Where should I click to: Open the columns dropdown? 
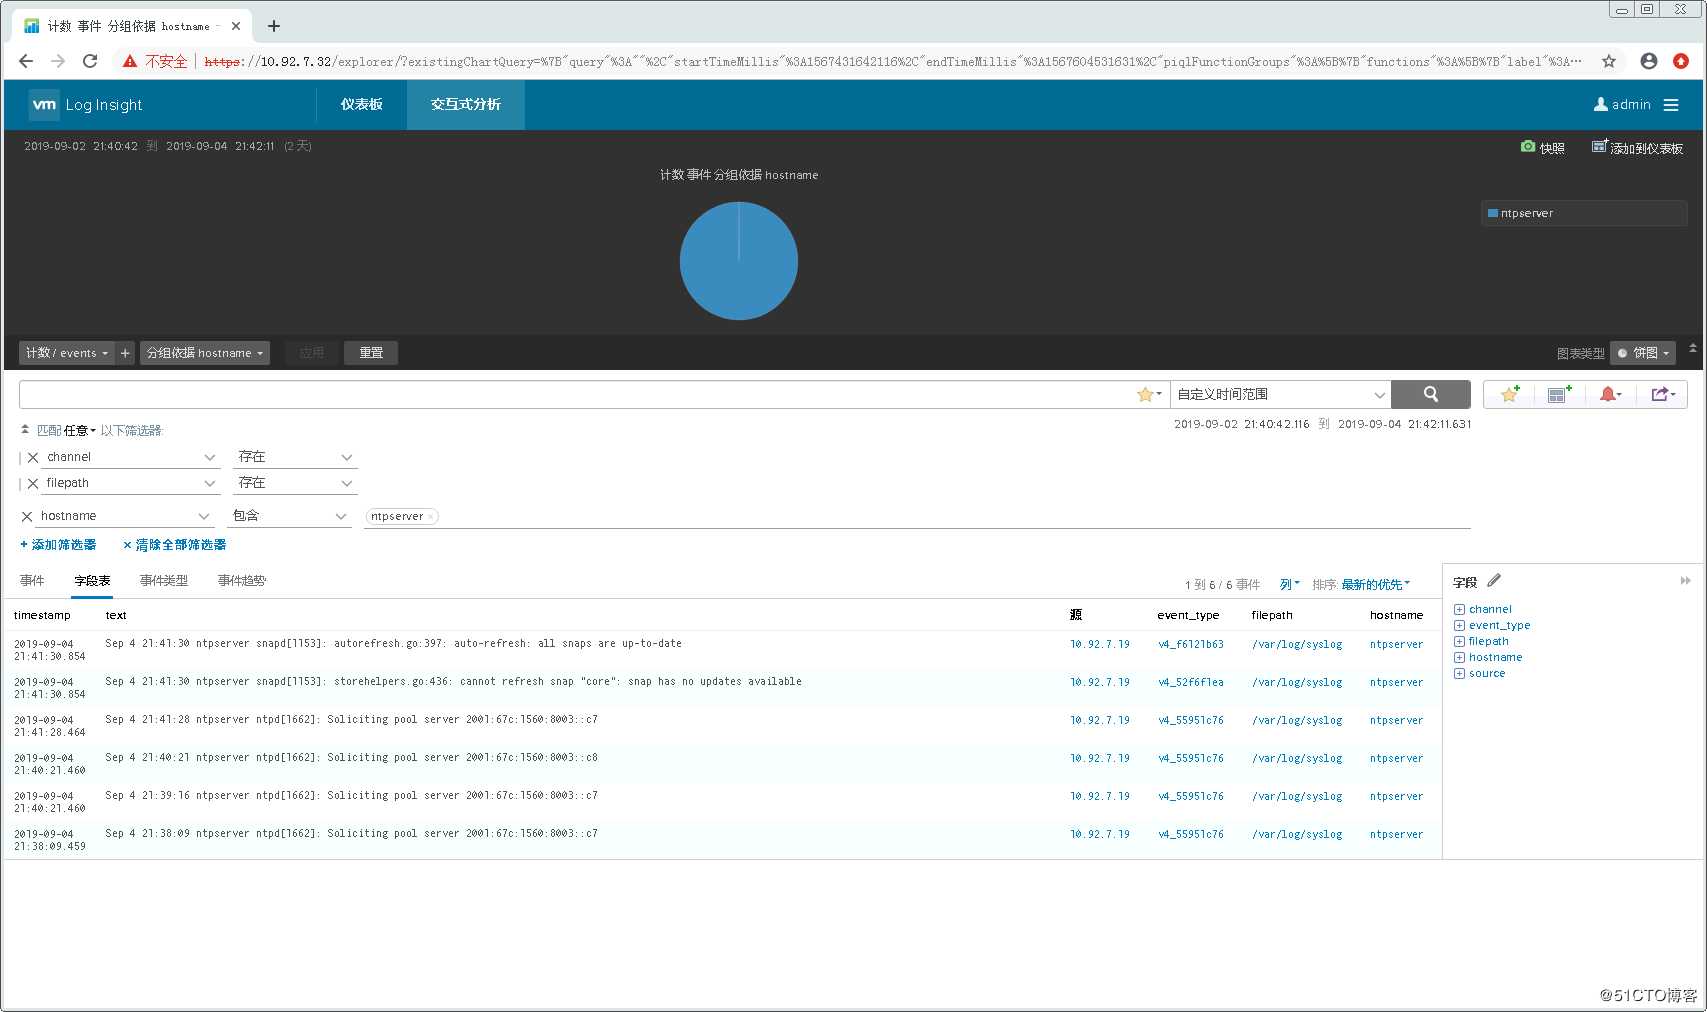[x=1289, y=585]
